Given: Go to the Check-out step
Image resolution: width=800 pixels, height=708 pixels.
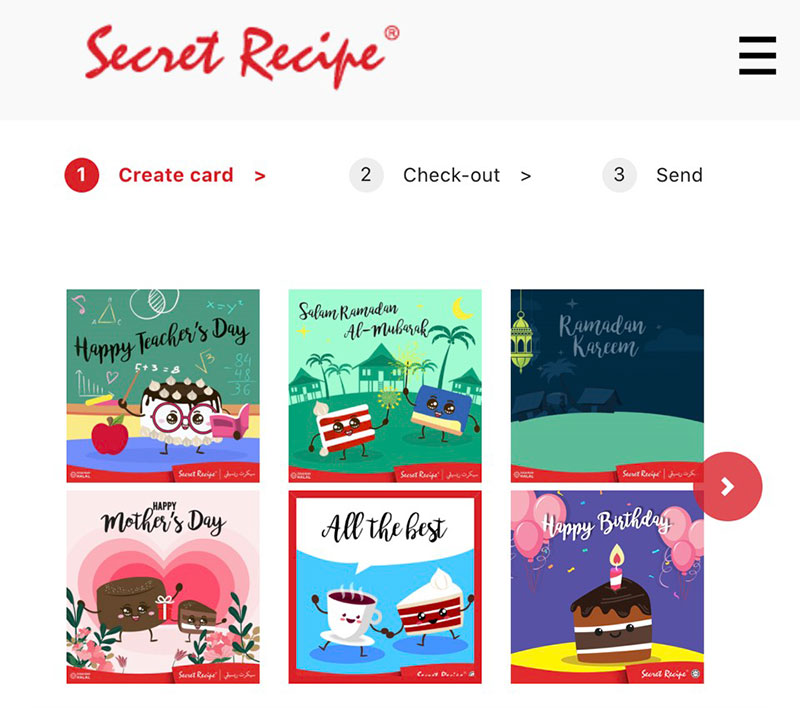Looking at the screenshot, I should 452,175.
